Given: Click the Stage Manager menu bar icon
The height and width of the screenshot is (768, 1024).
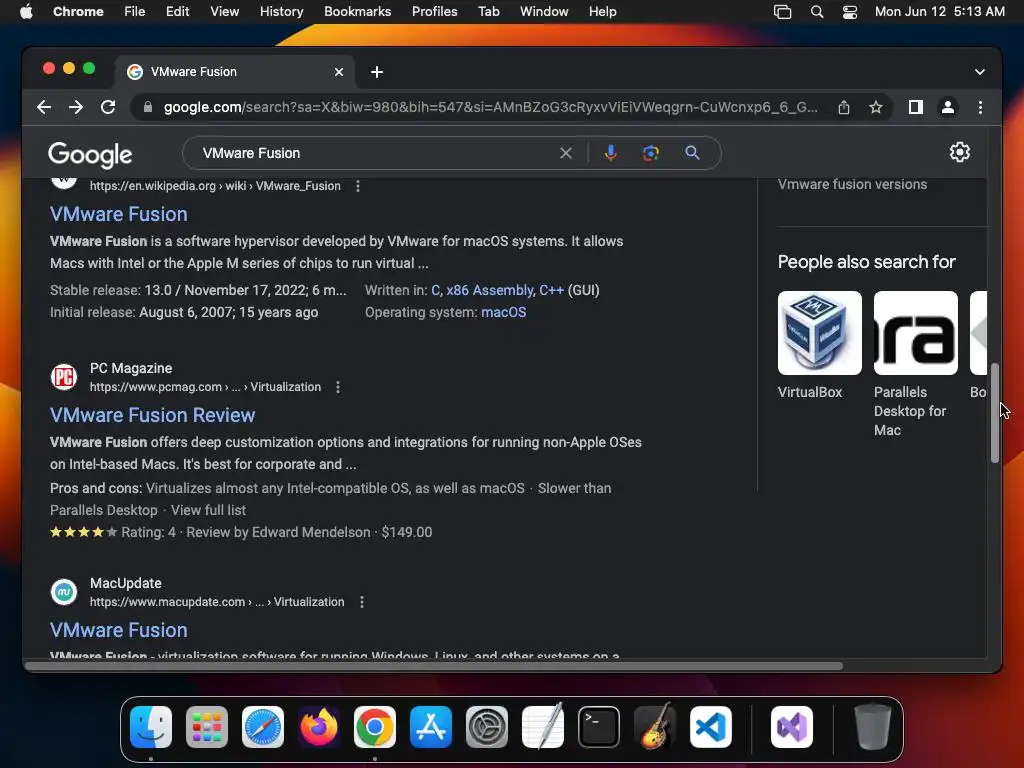Looking at the screenshot, I should pos(782,12).
